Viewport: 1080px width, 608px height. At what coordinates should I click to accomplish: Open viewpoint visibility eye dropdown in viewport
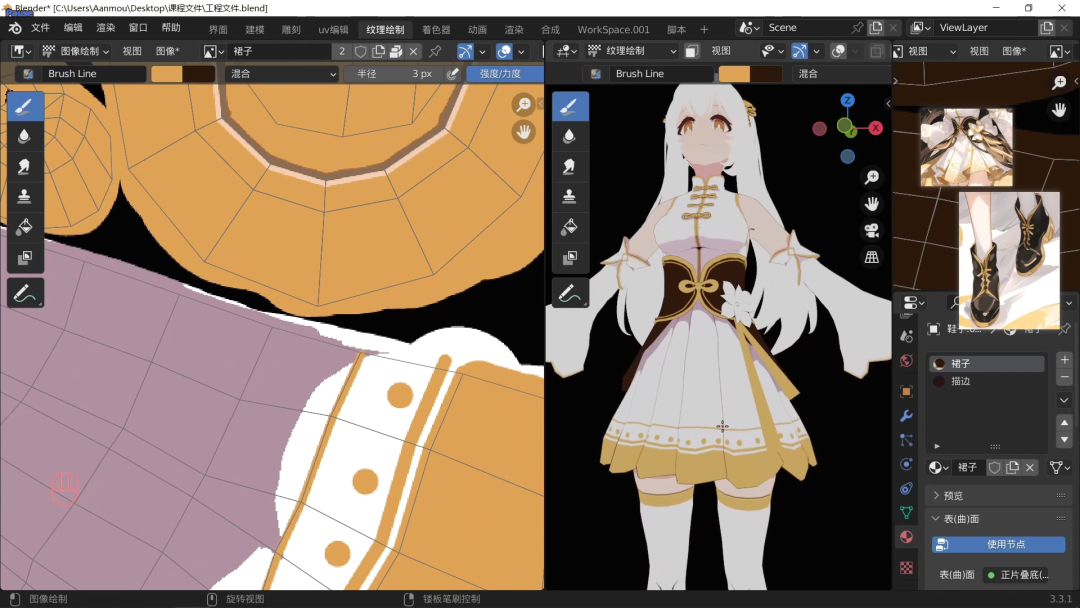point(773,51)
